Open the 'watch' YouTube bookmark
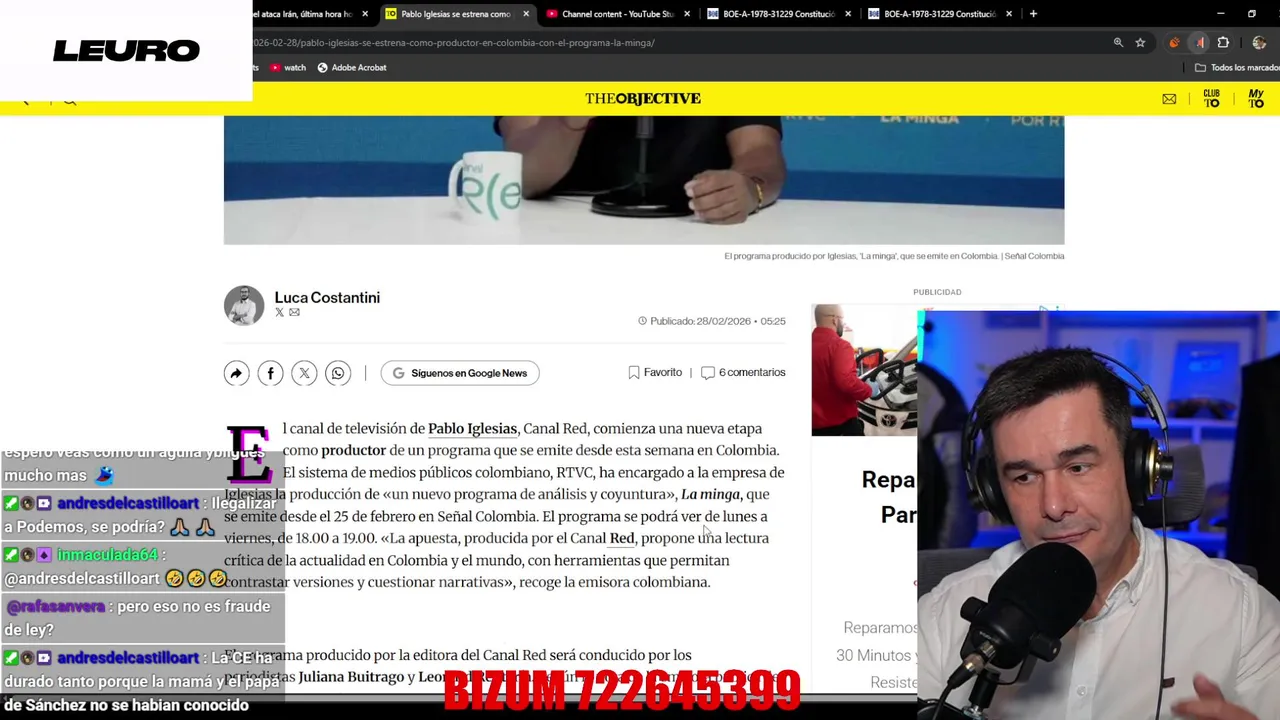The image size is (1280, 720). [x=288, y=68]
